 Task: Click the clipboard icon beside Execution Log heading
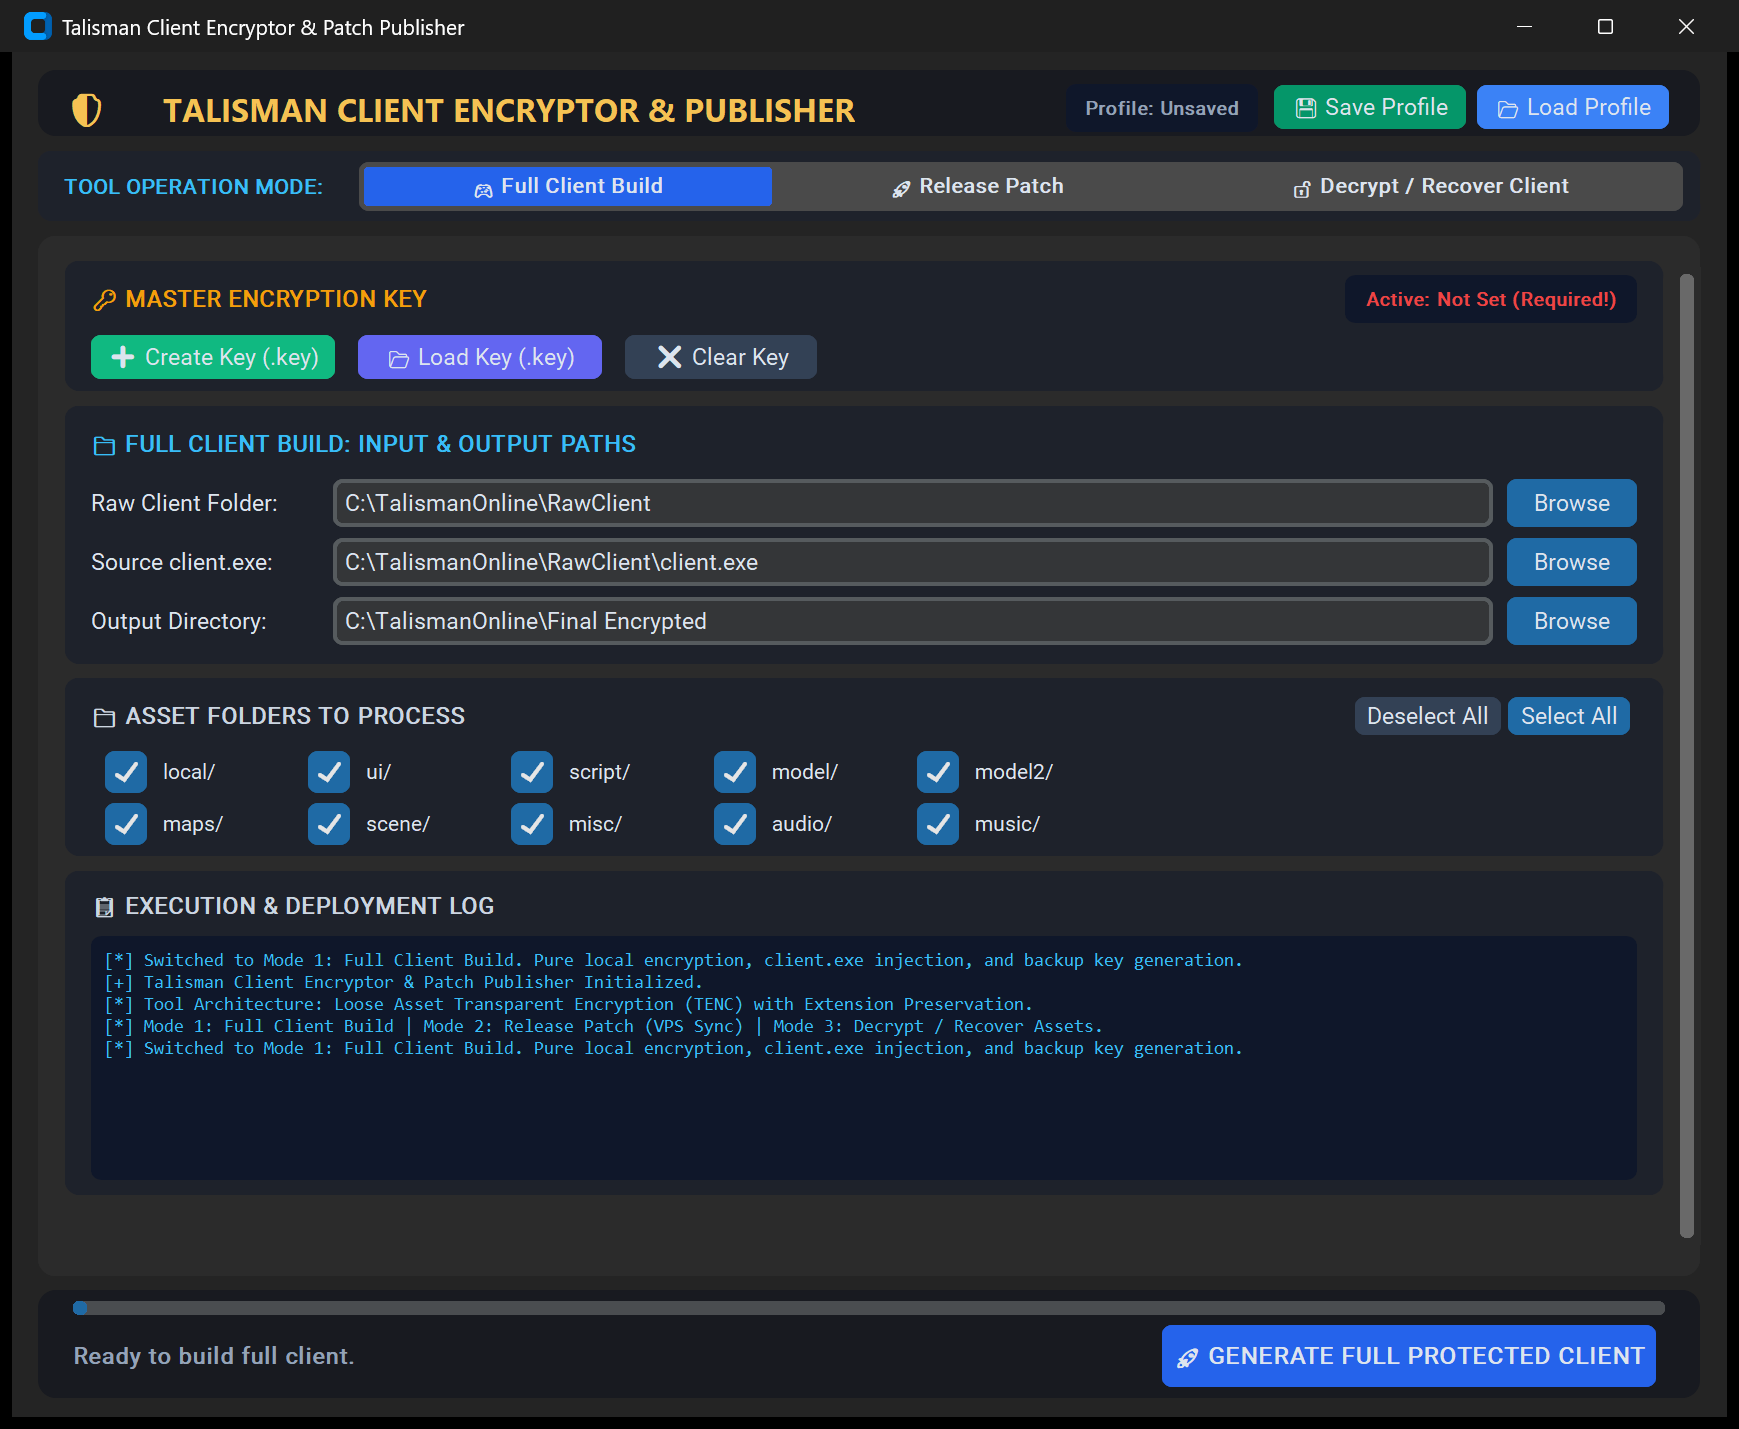104,907
